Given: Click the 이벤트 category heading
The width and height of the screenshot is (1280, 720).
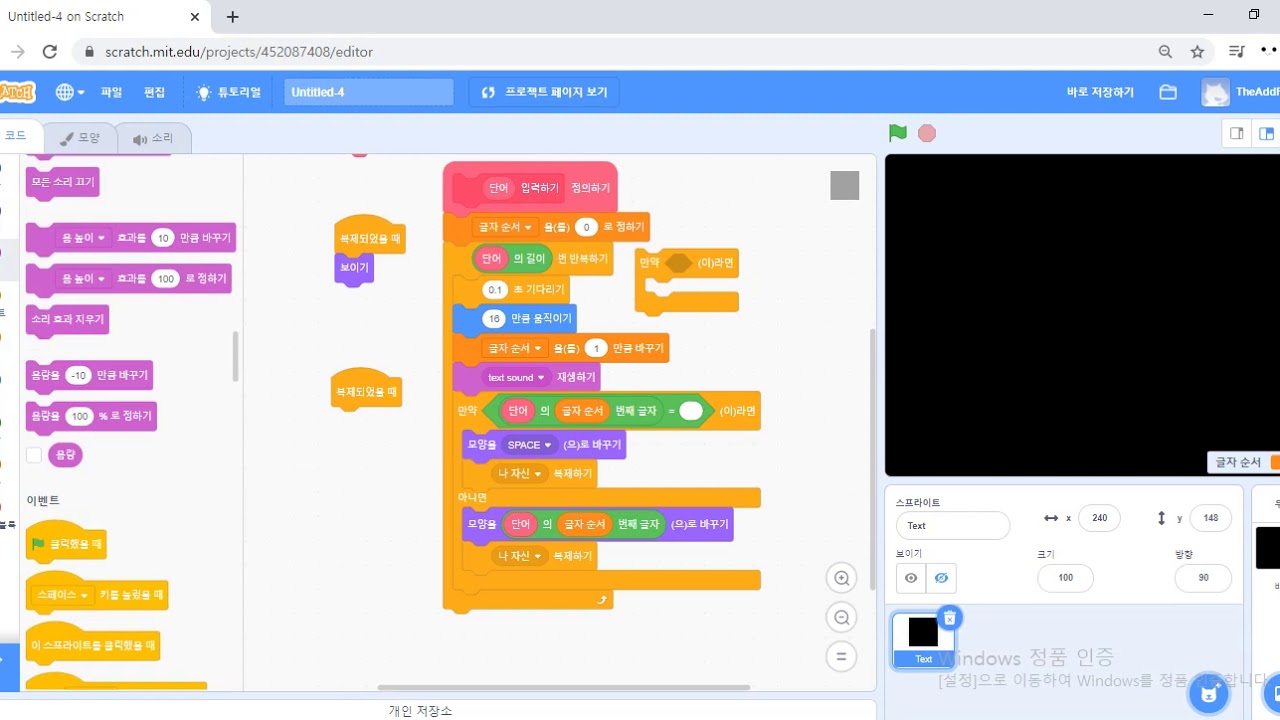Looking at the screenshot, I should click(43, 500).
